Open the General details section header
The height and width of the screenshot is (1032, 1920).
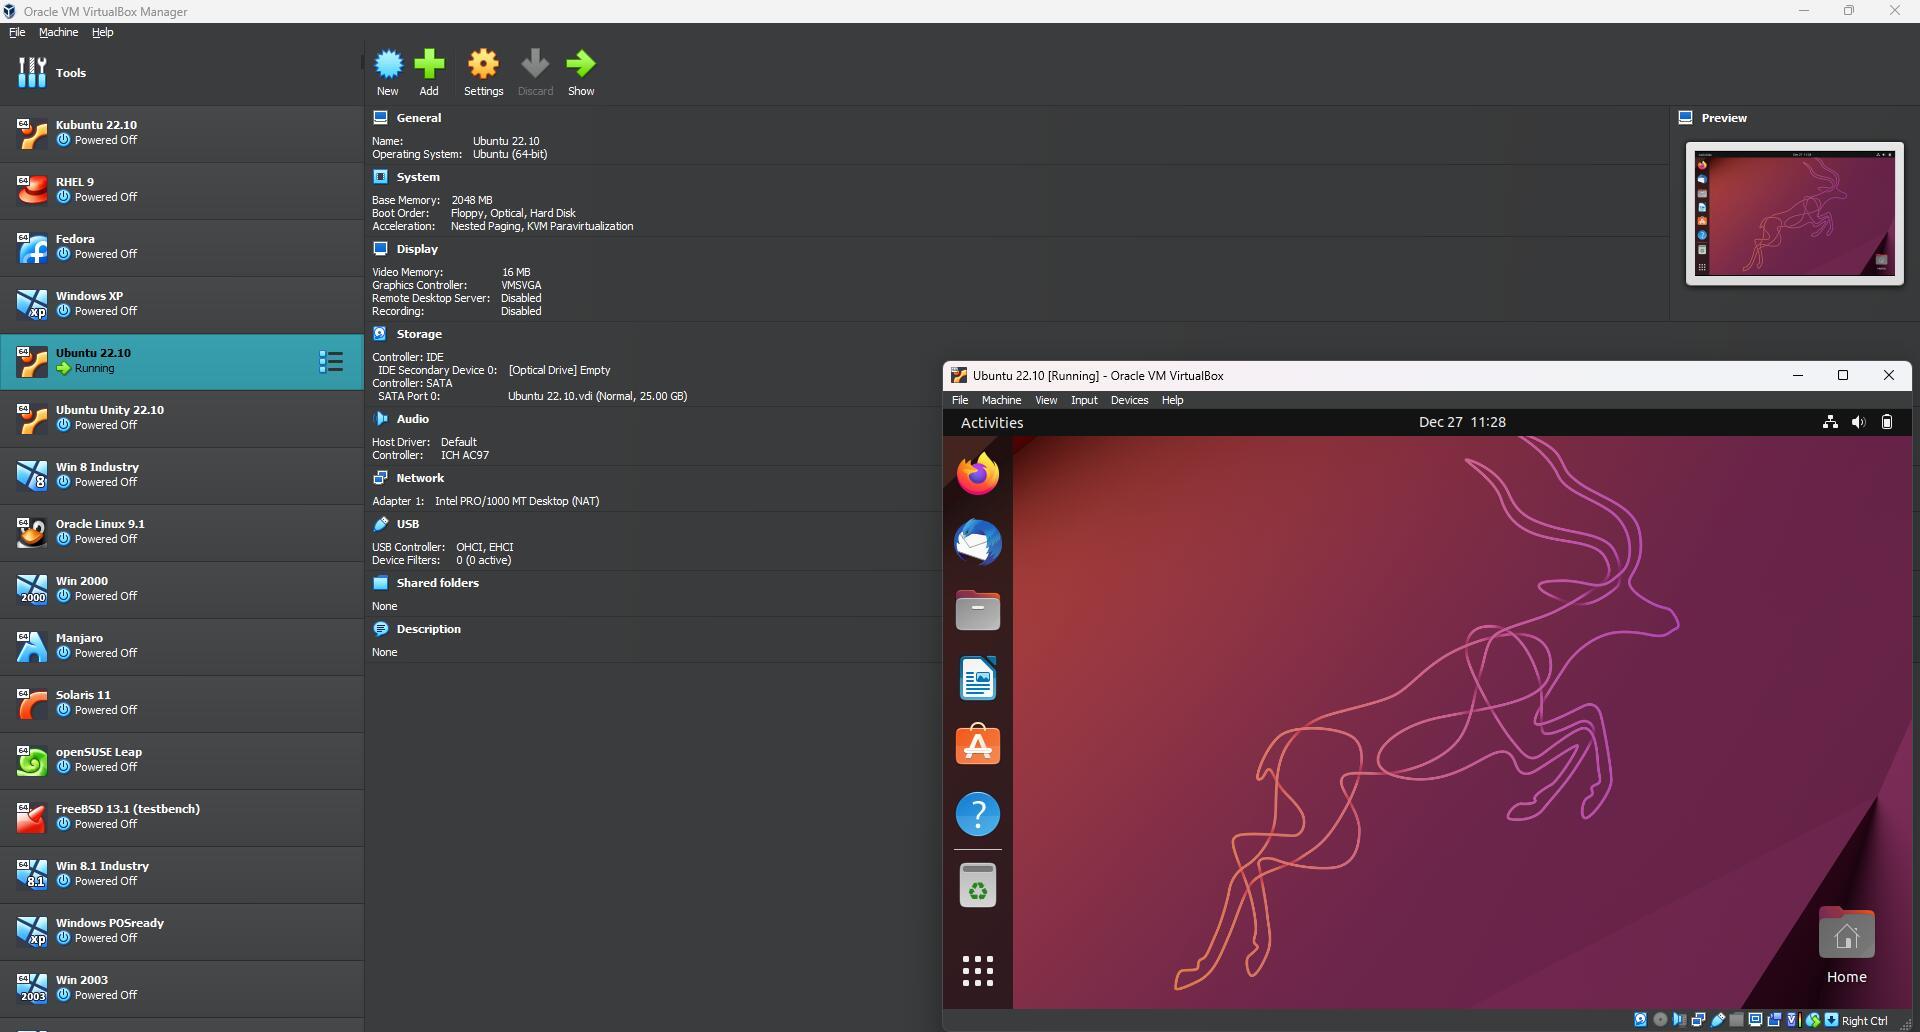click(418, 118)
